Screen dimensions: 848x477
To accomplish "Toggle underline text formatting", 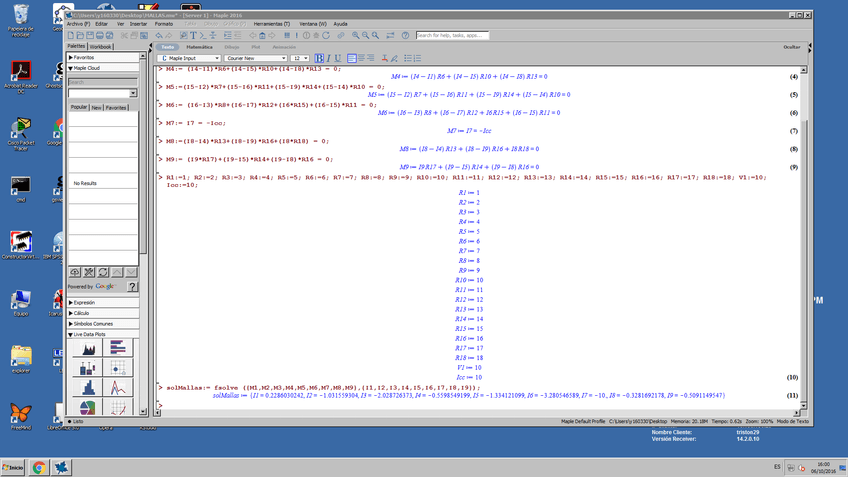I will pyautogui.click(x=338, y=59).
